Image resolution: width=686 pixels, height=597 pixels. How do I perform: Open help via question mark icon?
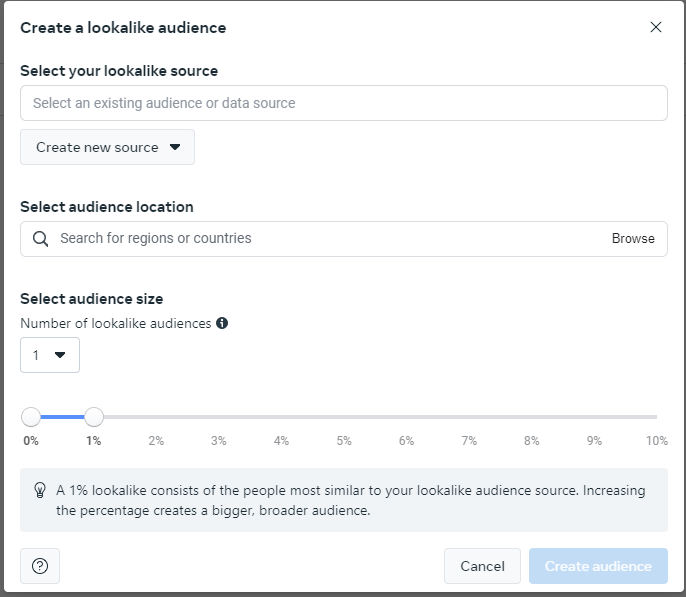pos(40,566)
